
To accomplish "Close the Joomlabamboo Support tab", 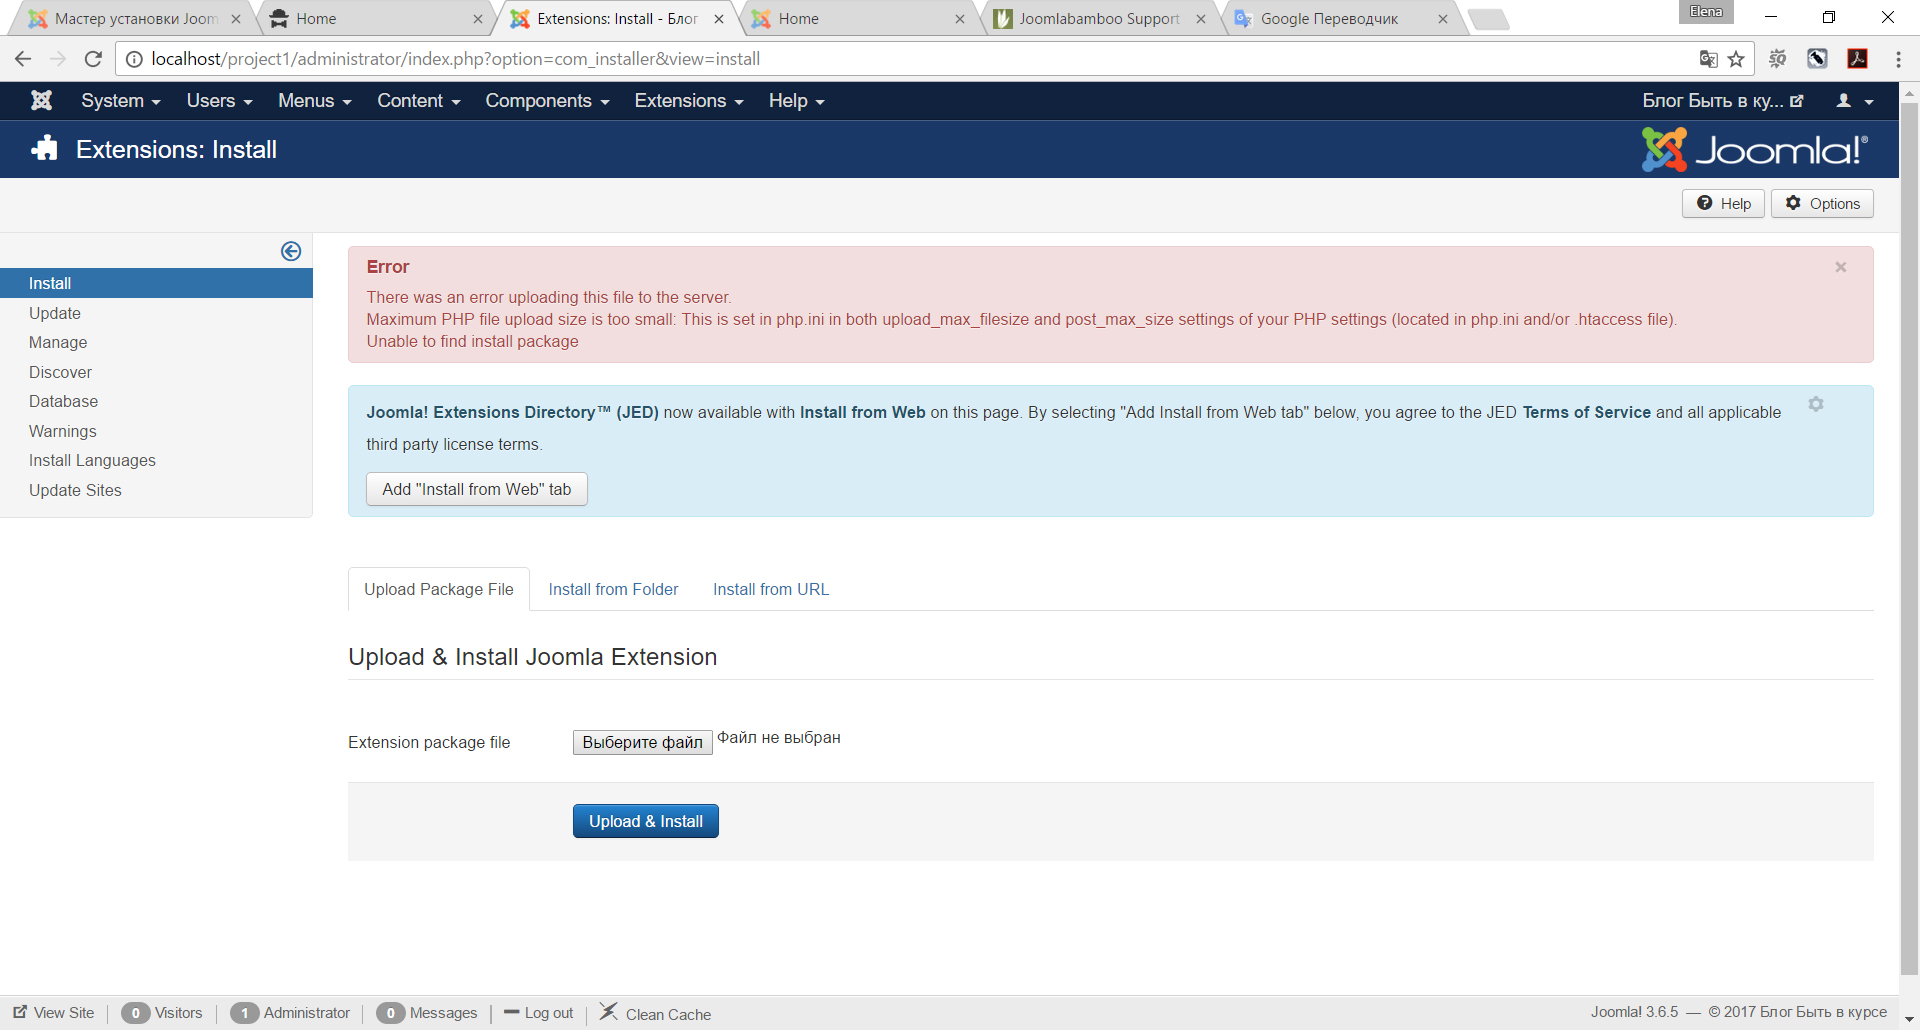I will [x=1201, y=19].
